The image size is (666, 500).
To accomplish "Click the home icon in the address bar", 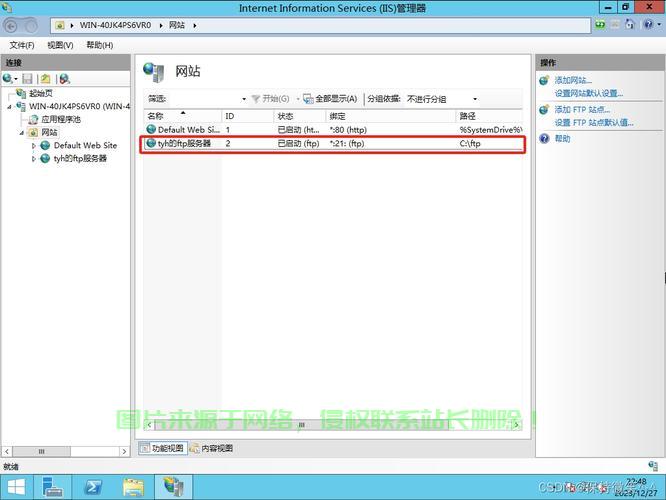I will (x=629, y=25).
